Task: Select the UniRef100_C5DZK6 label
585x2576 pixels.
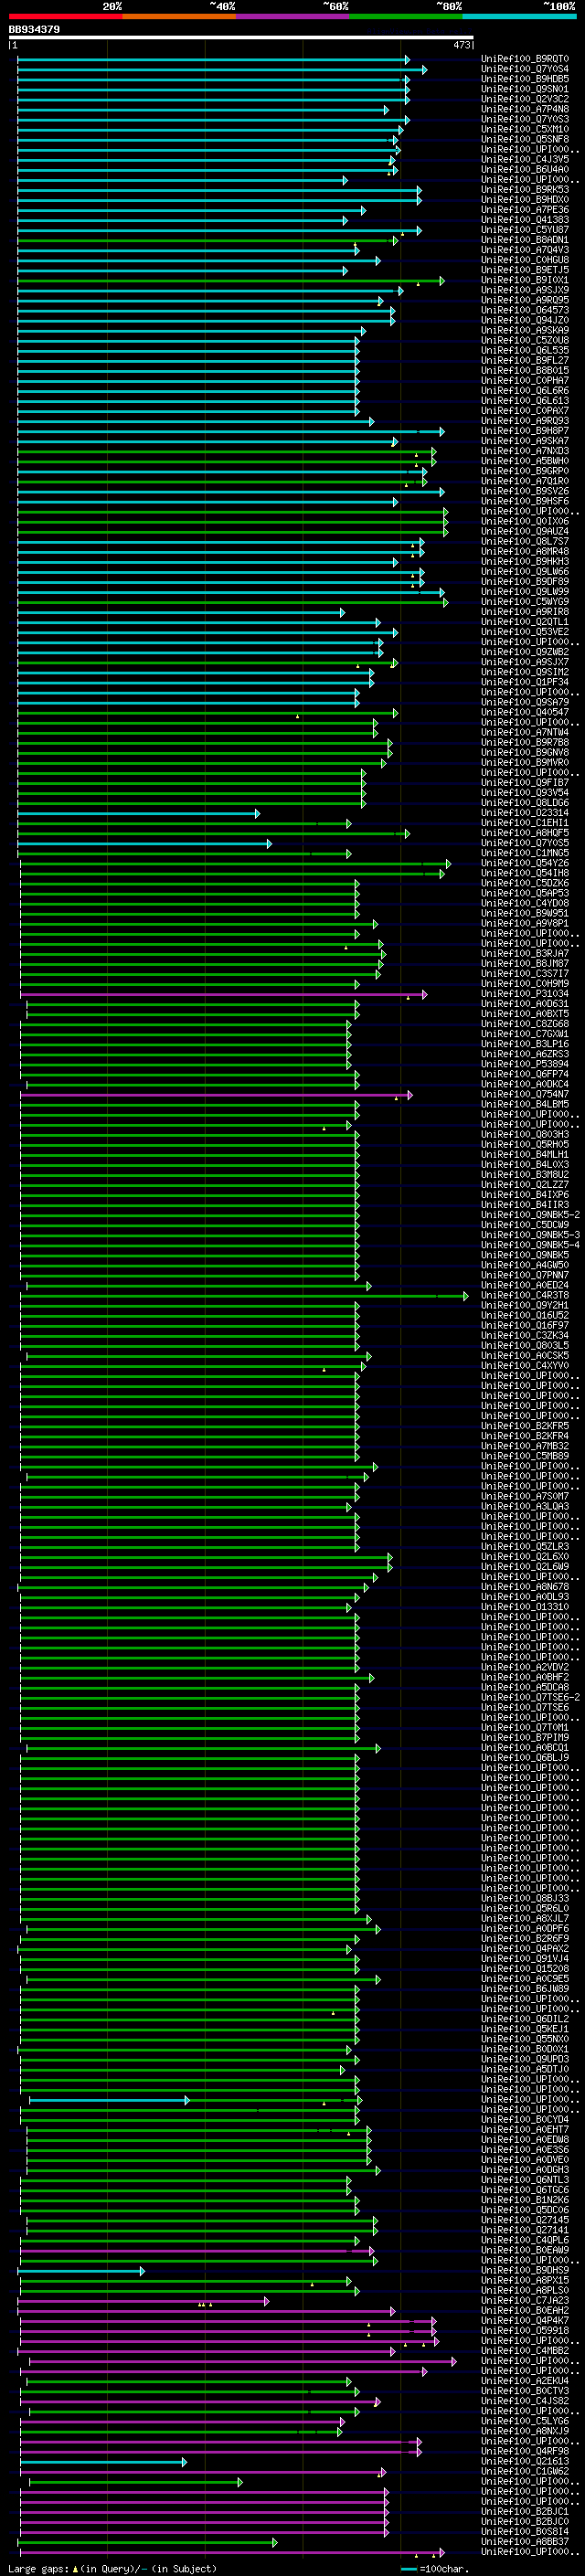Action: coord(525,883)
